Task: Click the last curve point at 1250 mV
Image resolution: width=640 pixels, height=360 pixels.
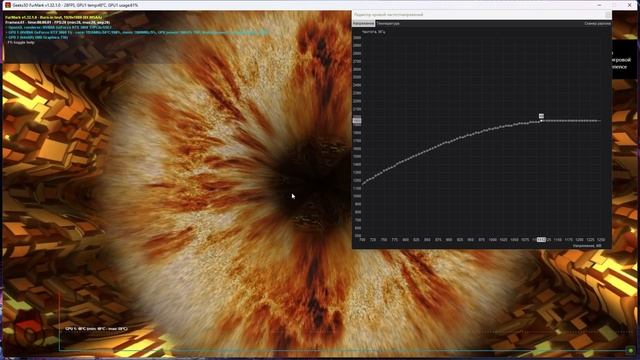Action: [x=600, y=120]
